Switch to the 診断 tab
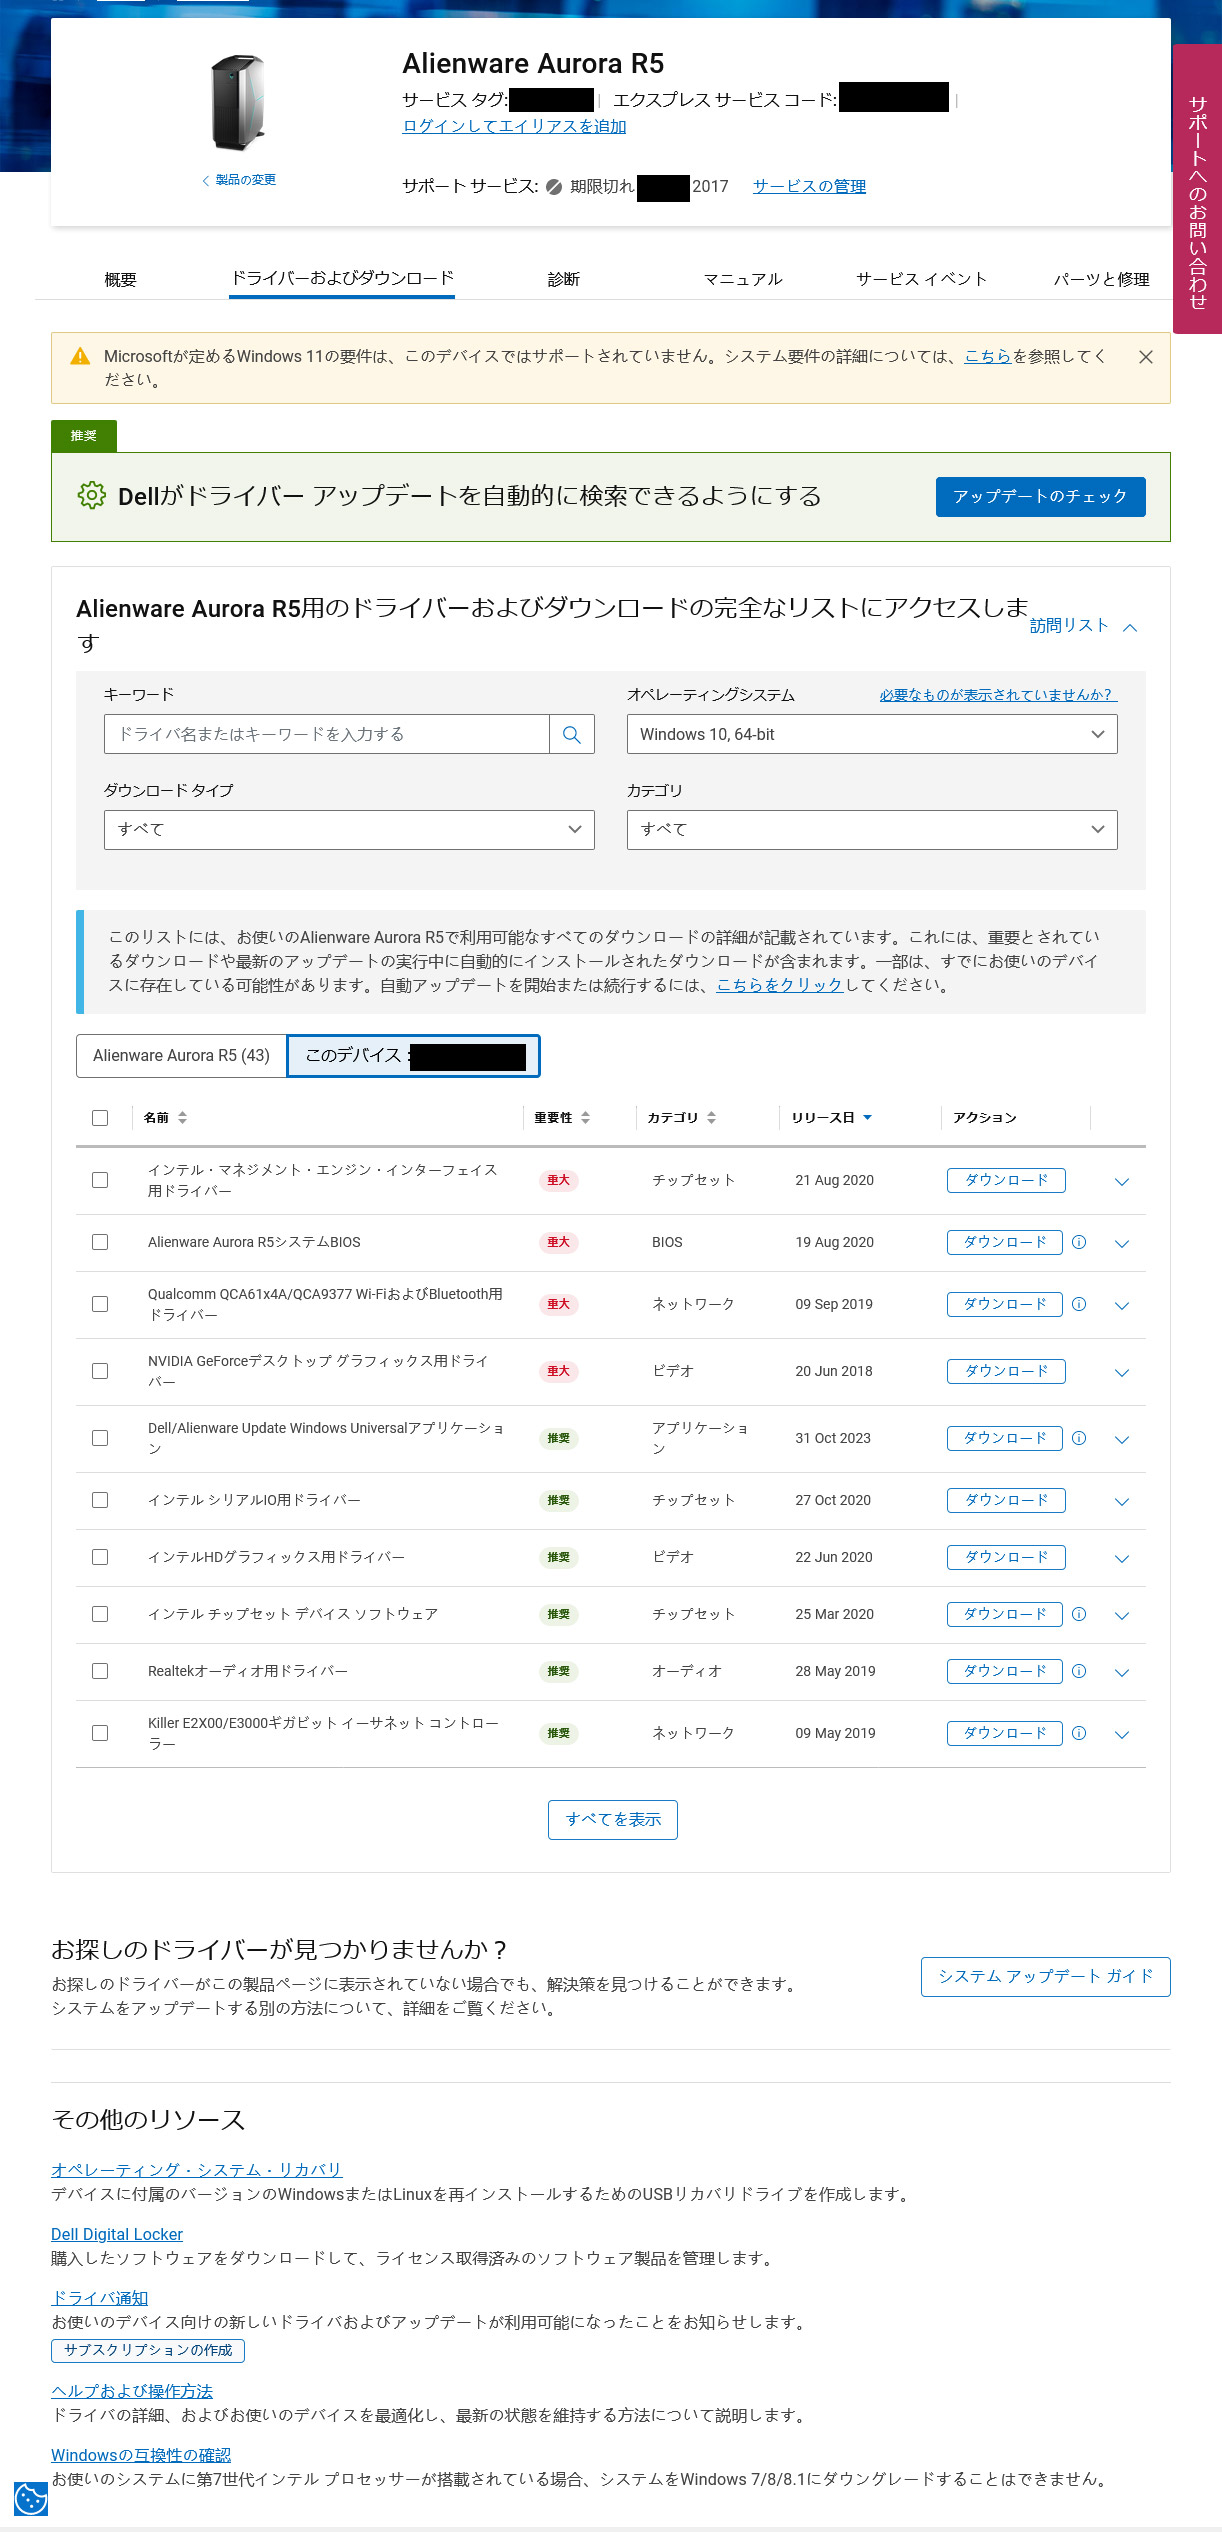 (x=563, y=279)
